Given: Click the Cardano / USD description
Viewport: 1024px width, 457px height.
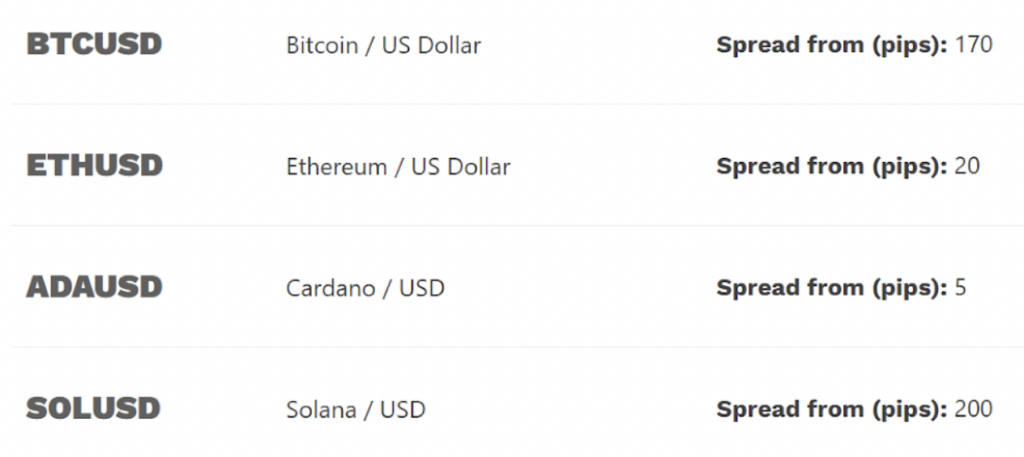Looking at the screenshot, I should click(365, 289).
